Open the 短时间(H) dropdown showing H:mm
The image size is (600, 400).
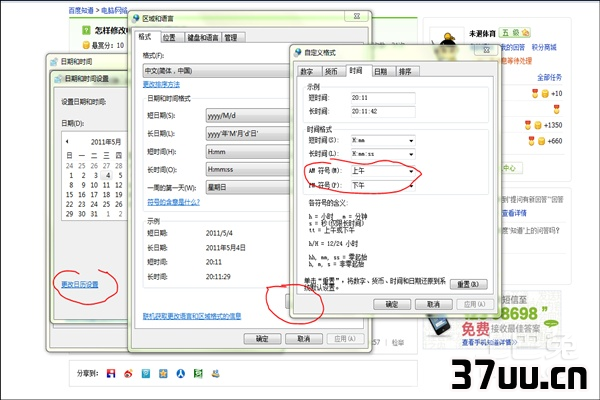click(x=248, y=152)
